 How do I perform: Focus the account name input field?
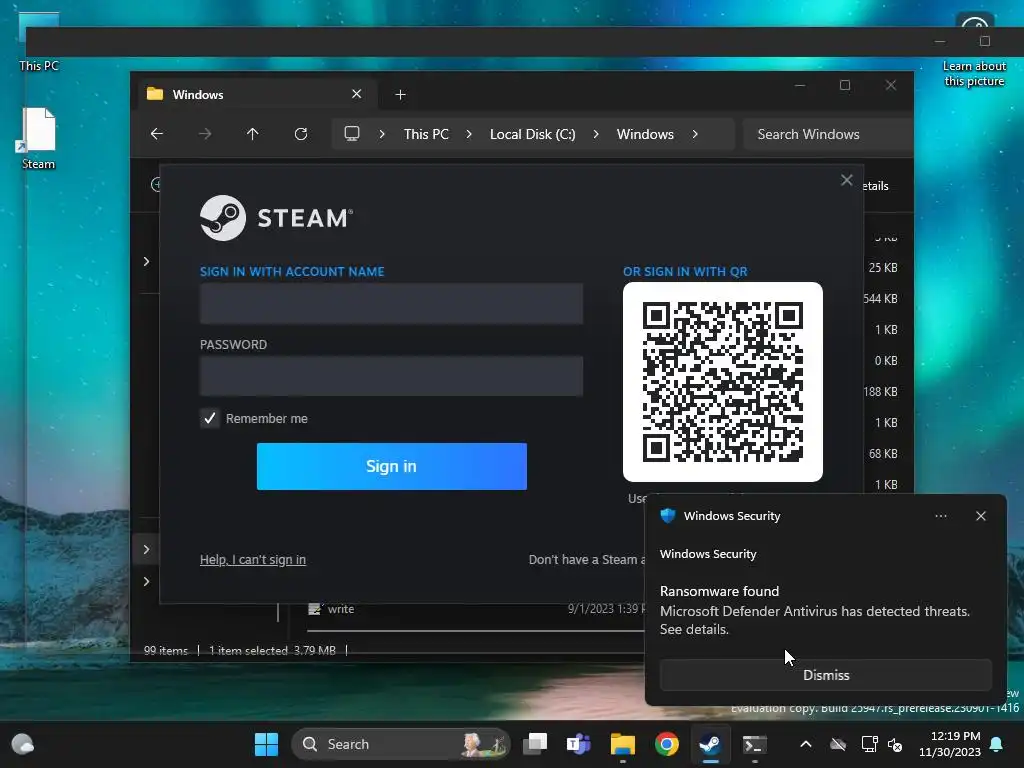(391, 304)
